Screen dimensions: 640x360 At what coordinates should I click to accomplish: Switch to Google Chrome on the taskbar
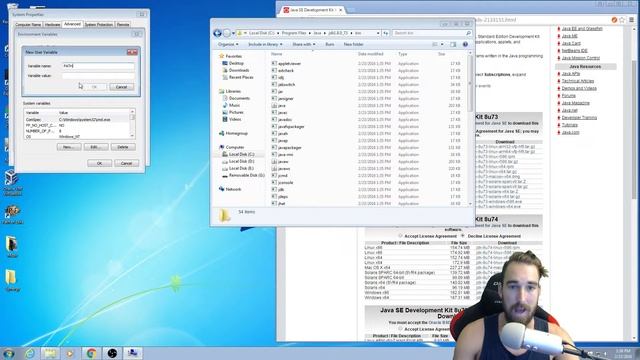coord(91,353)
